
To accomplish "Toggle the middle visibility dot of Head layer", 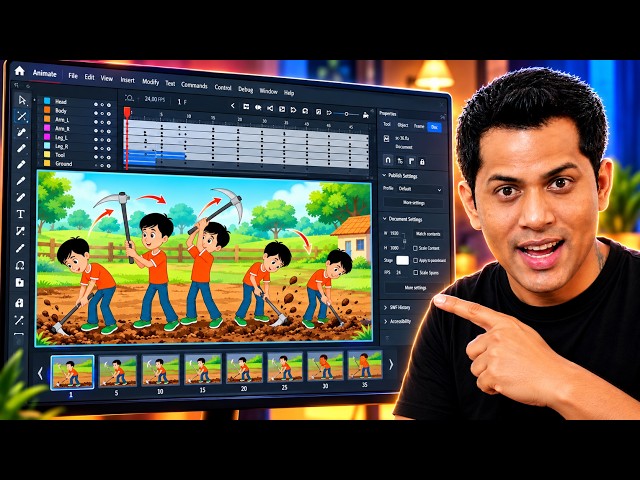I will (102, 105).
